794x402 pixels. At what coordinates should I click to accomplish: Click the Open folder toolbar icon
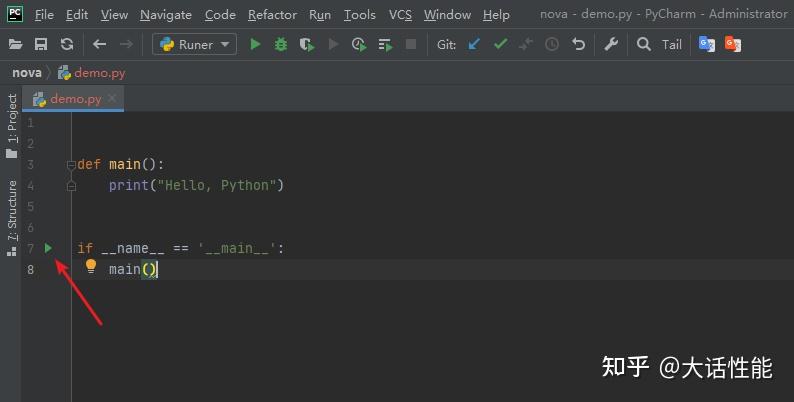coord(16,45)
